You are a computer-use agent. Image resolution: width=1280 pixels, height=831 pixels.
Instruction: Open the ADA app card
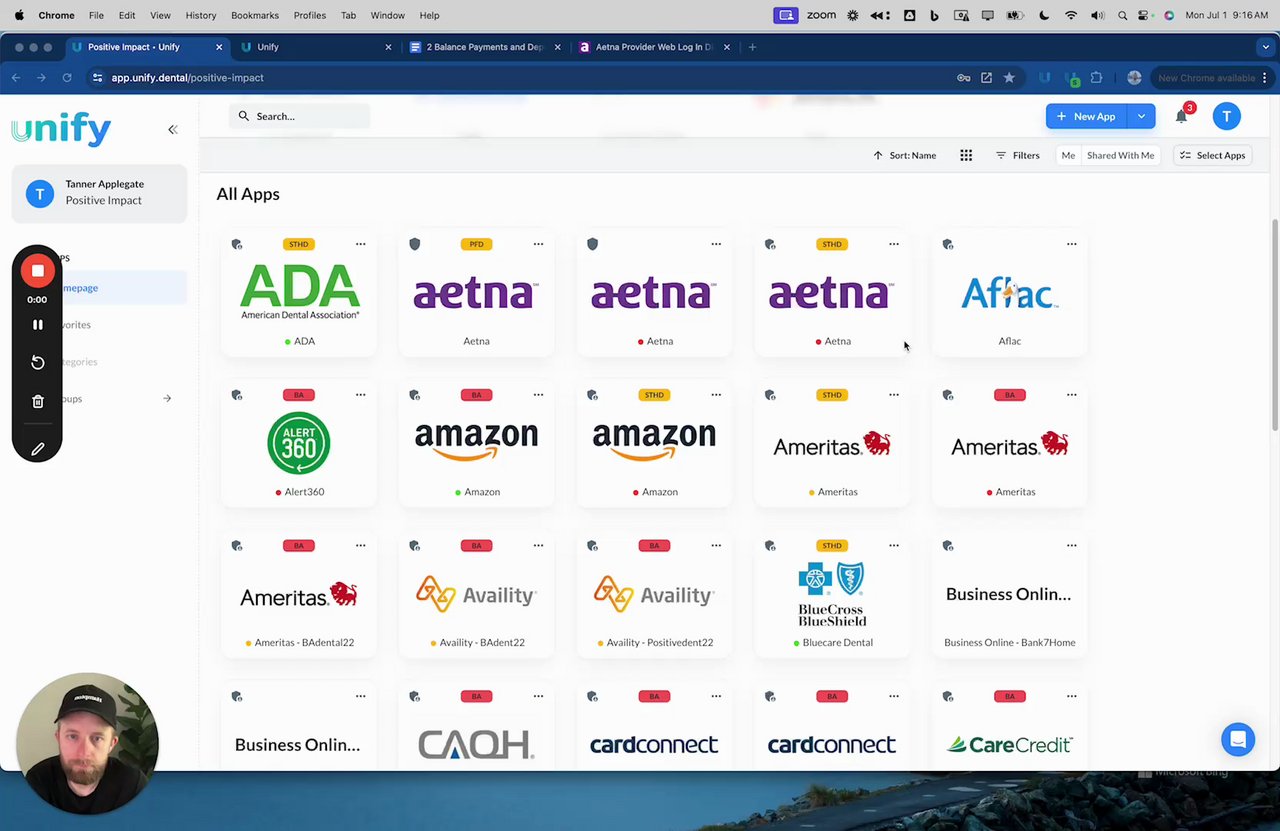pyautogui.click(x=299, y=294)
